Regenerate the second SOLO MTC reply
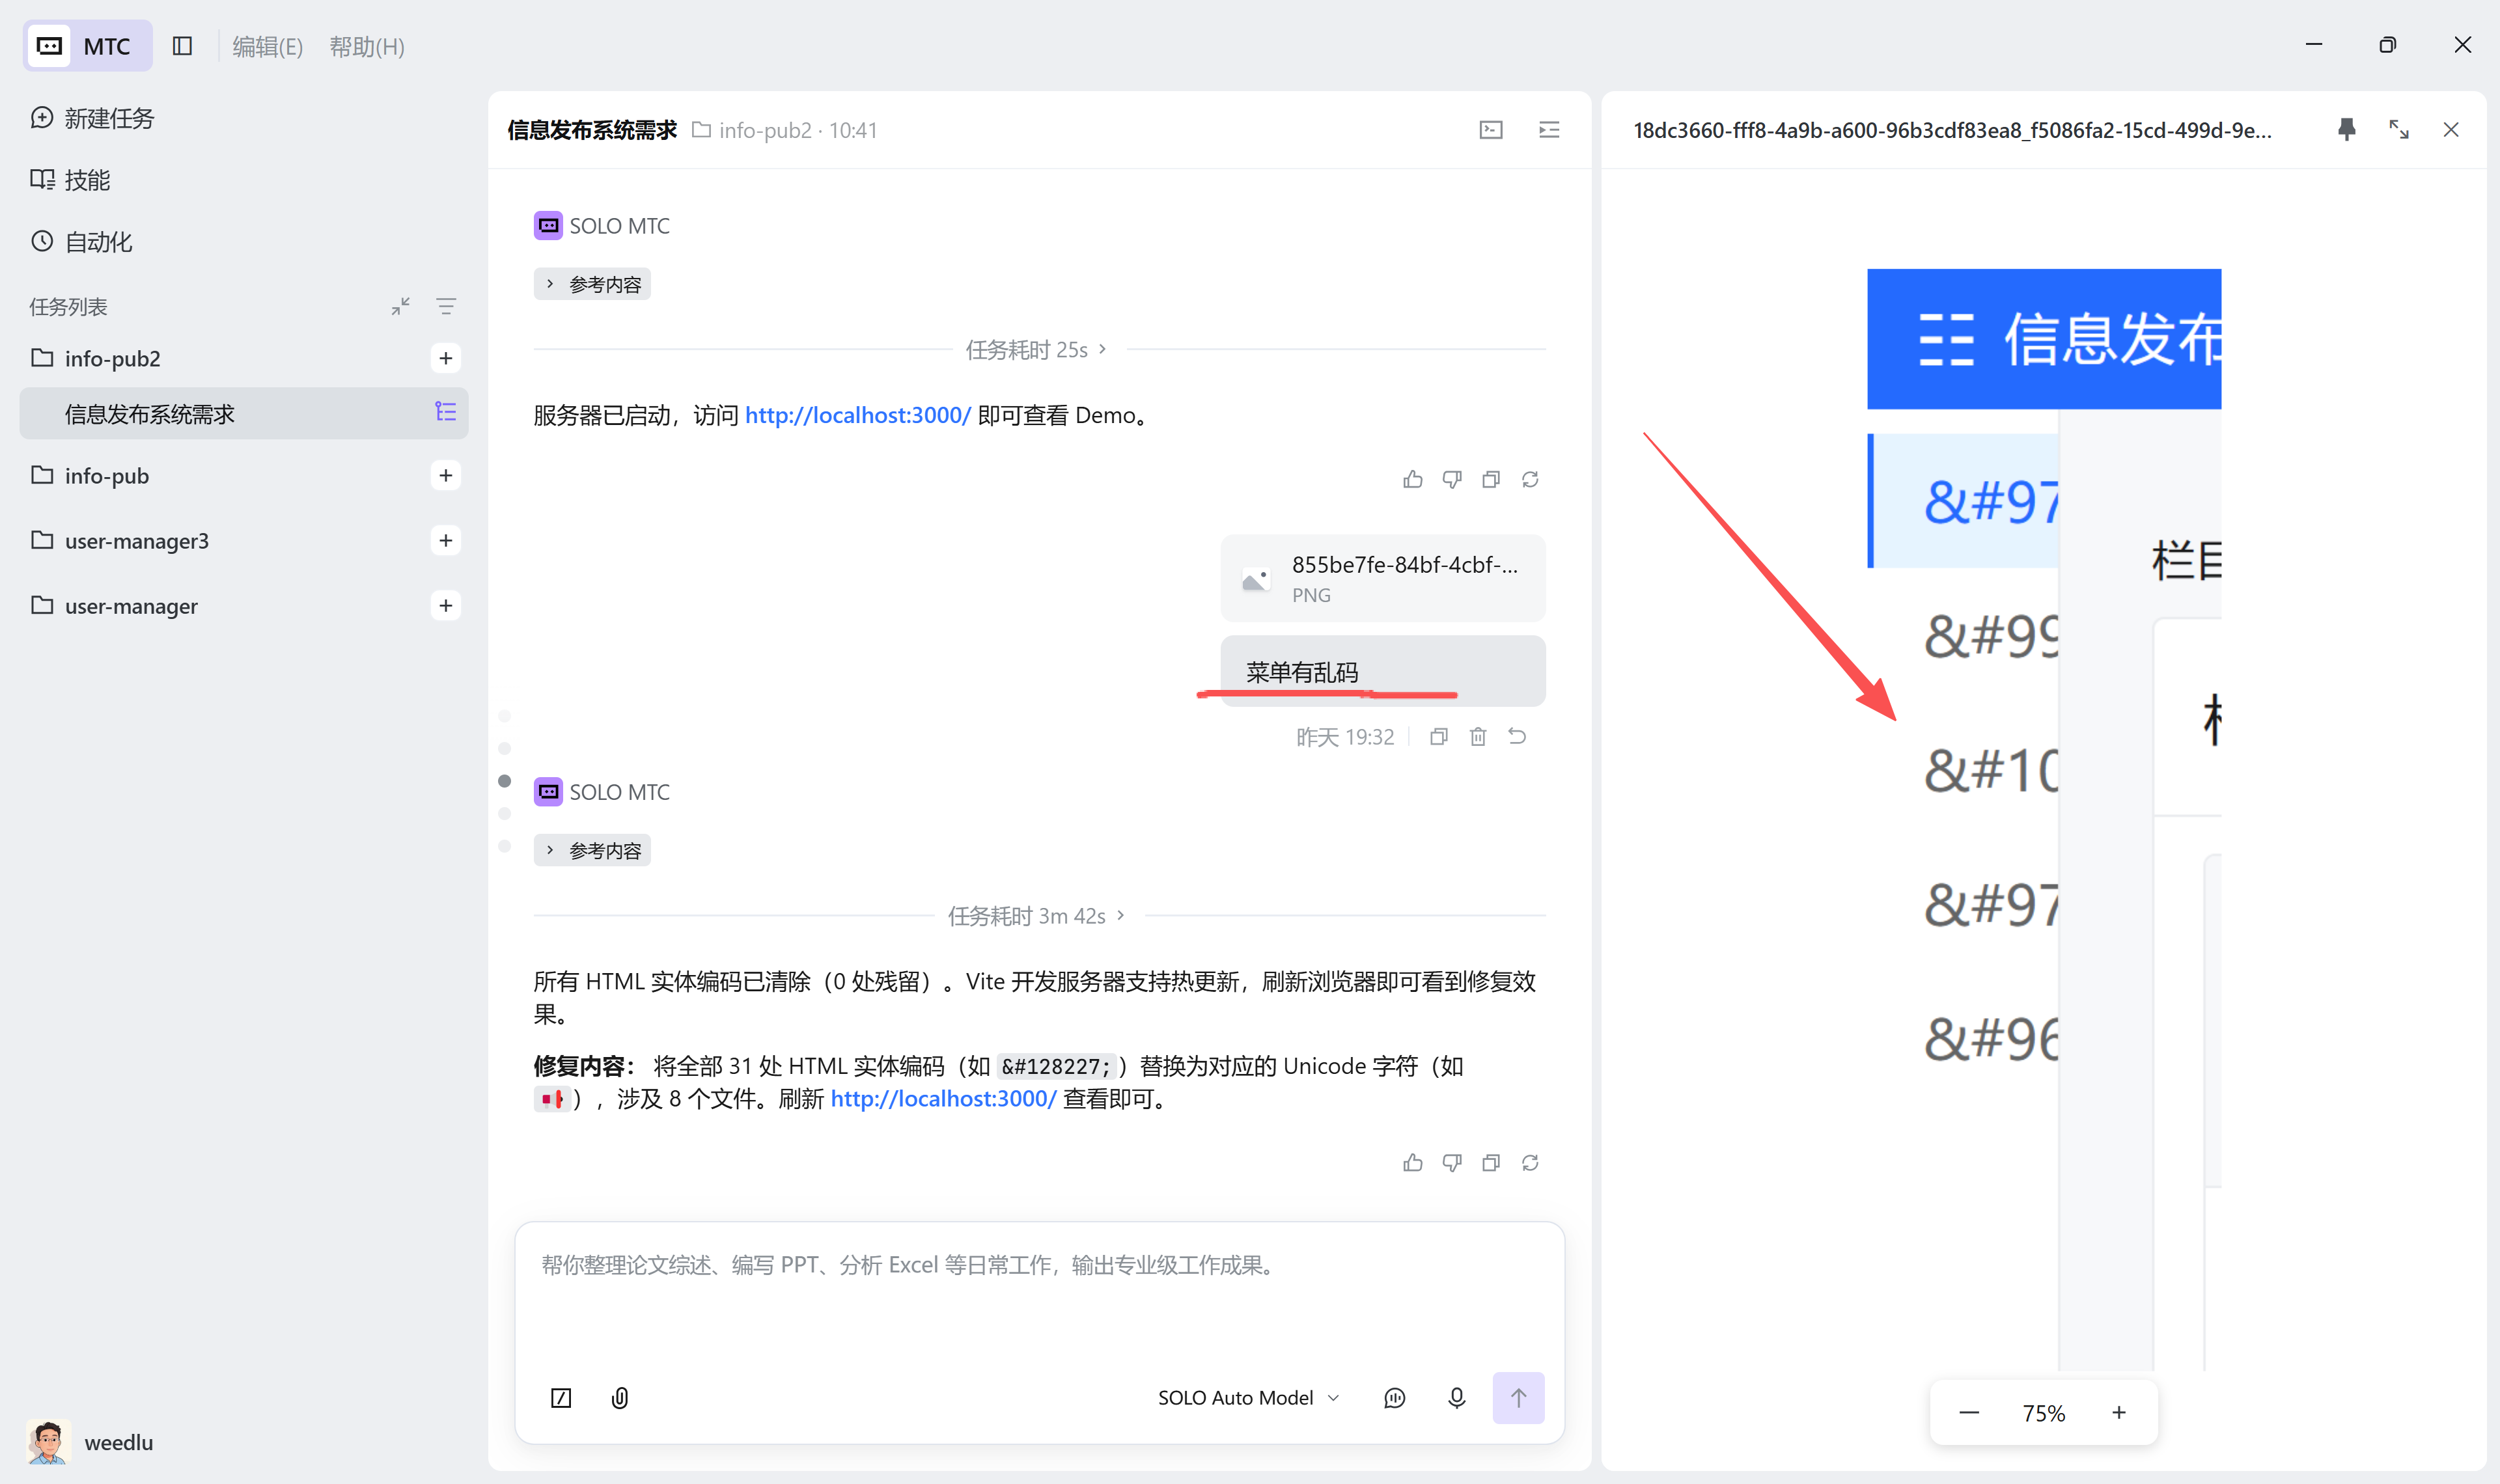Viewport: 2500px width, 1484px height. pyautogui.click(x=1530, y=1163)
